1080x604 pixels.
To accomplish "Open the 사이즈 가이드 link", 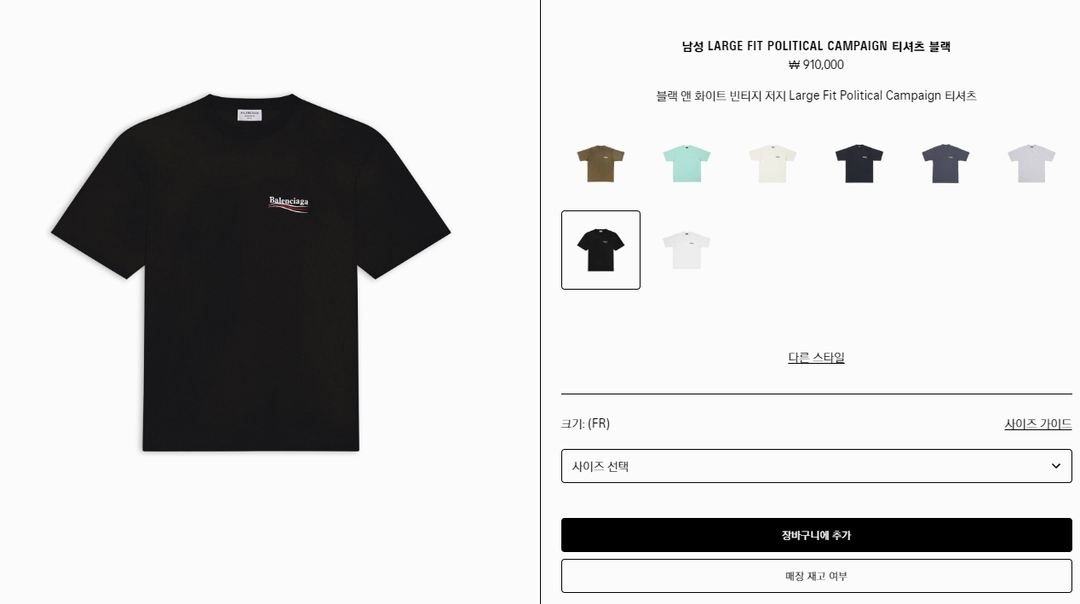I will 1037,424.
